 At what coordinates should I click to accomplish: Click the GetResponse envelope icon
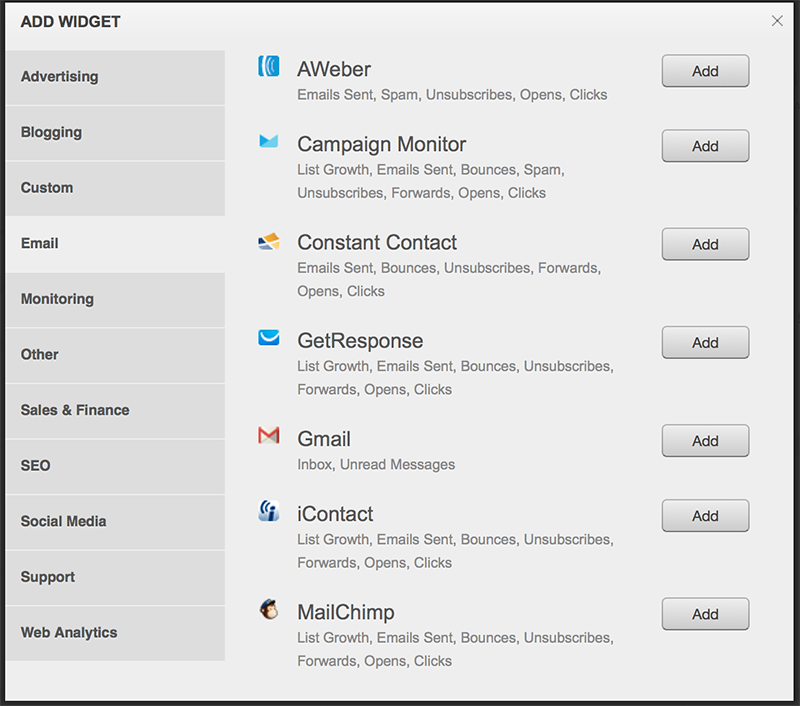click(x=268, y=338)
